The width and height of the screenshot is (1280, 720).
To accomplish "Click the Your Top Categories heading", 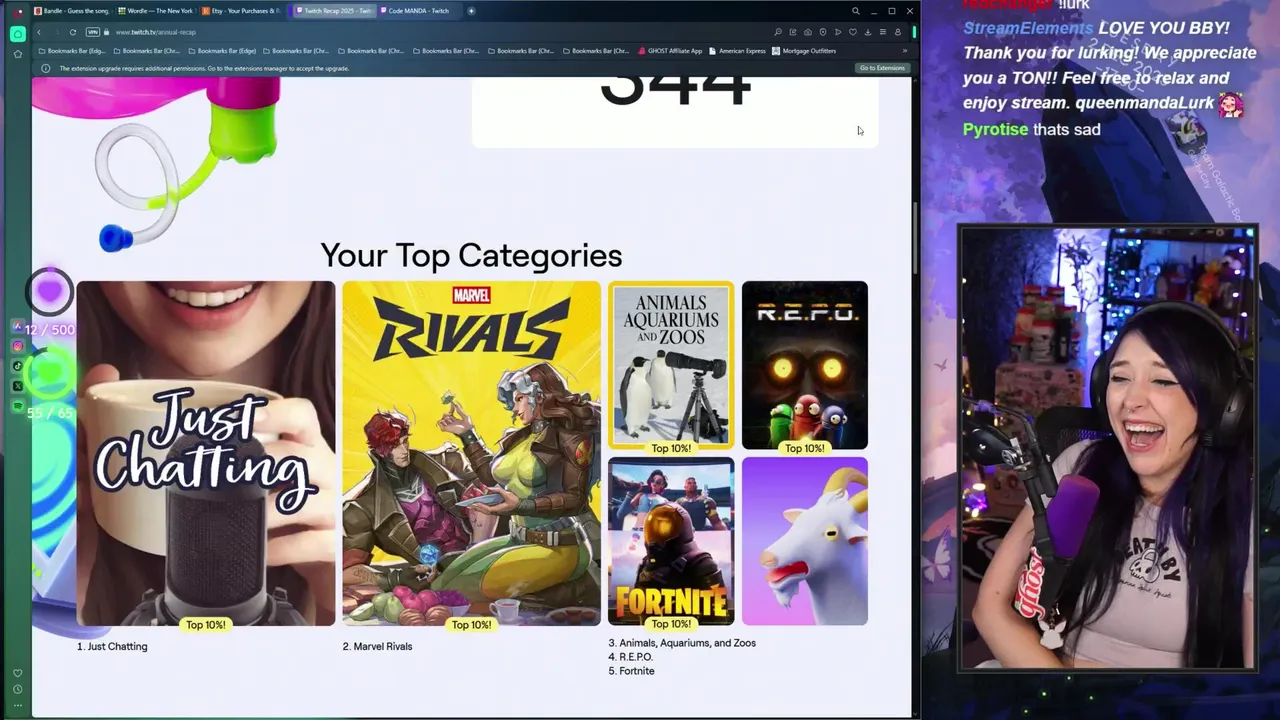I will tap(471, 255).
